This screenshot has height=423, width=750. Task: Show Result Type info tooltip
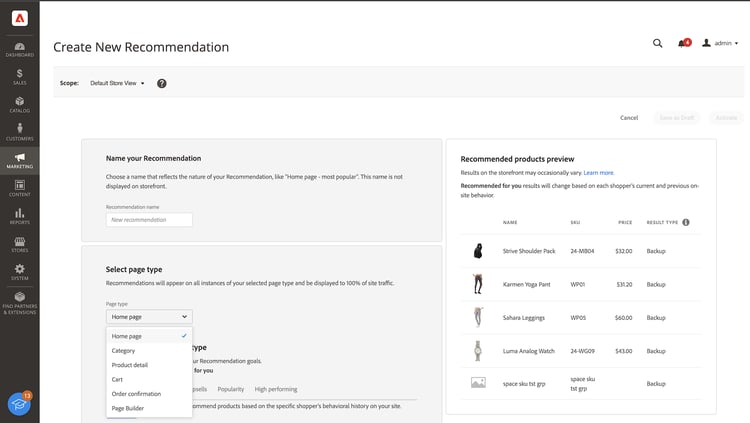pyautogui.click(x=686, y=222)
